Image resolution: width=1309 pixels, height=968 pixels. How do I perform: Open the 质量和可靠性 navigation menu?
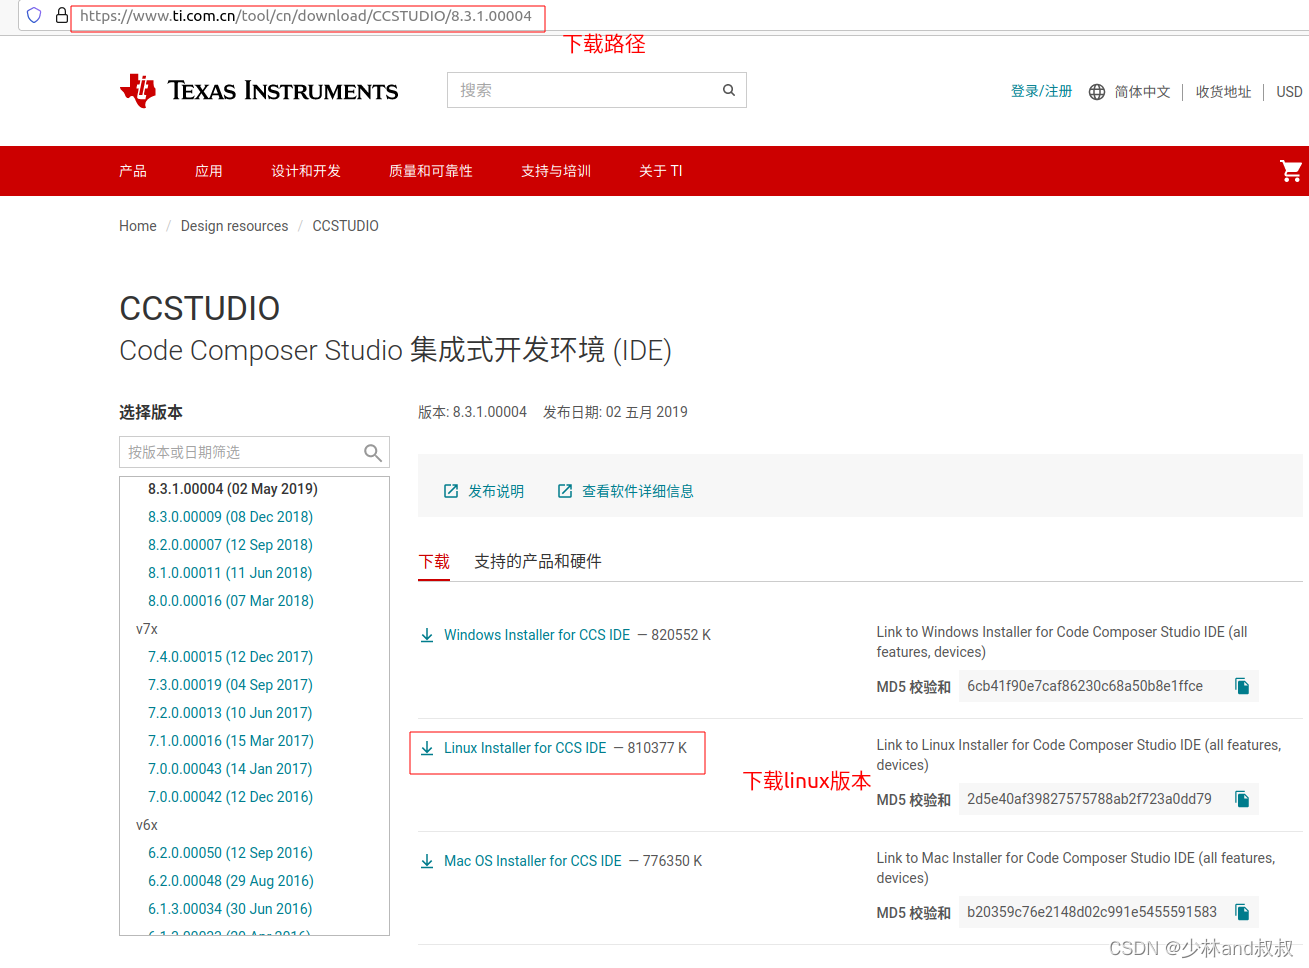[x=431, y=171]
